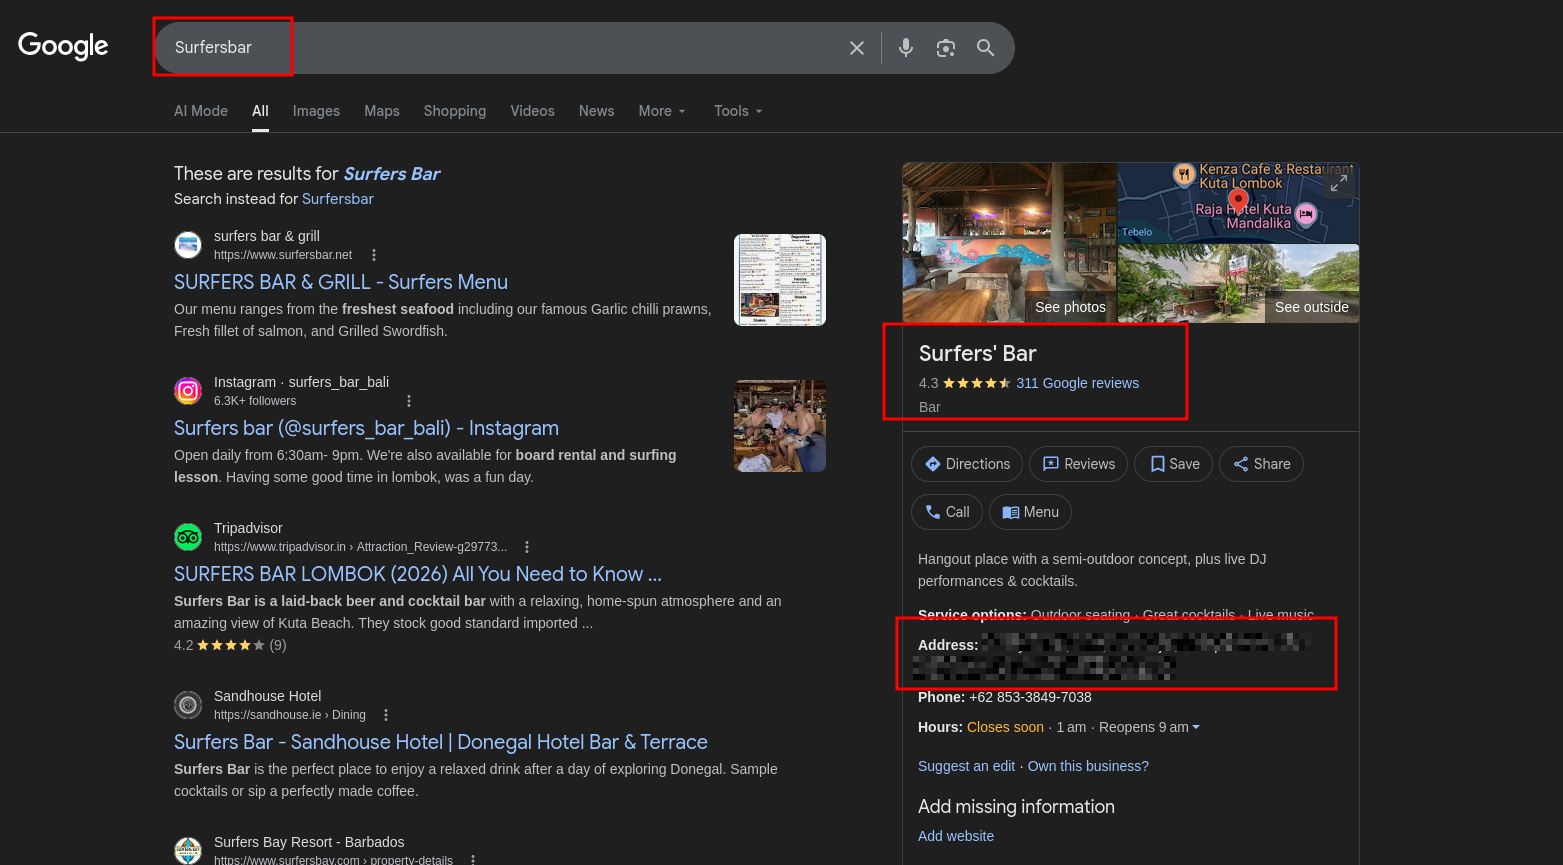The image size is (1563, 865).
Task: Open the Google logo homepage
Action: pos(63,46)
